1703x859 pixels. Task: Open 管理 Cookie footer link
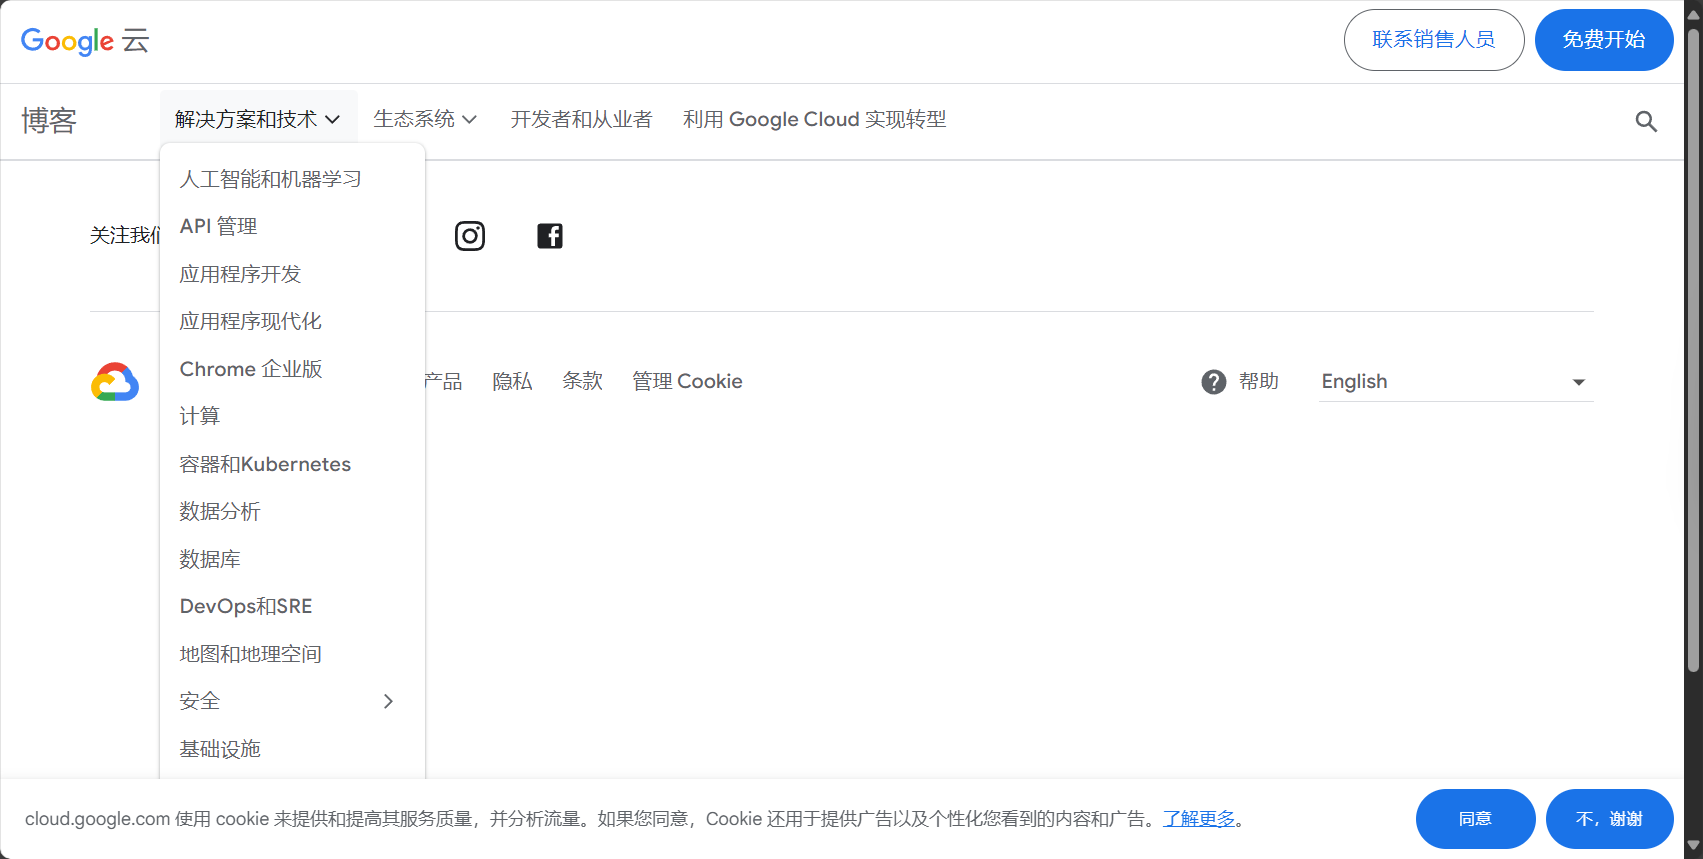pyautogui.click(x=687, y=382)
